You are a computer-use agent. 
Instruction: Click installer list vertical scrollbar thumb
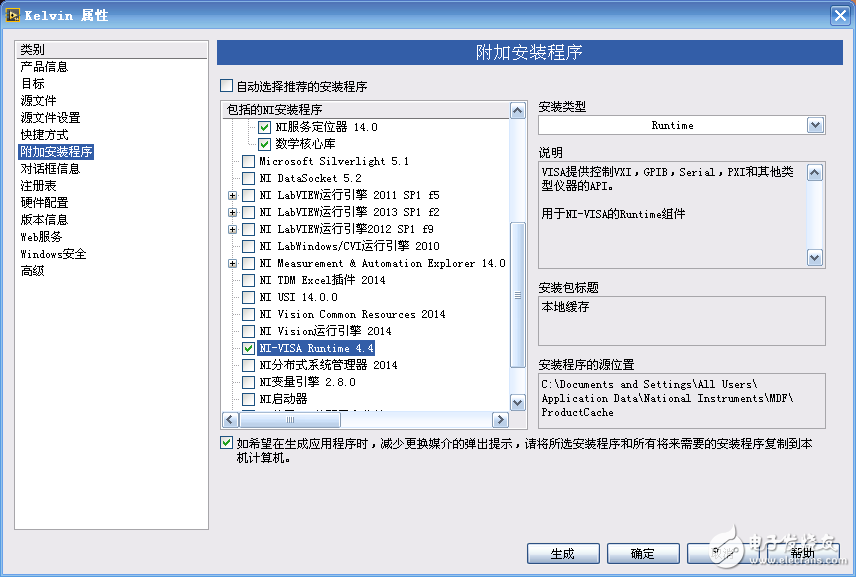[517, 295]
